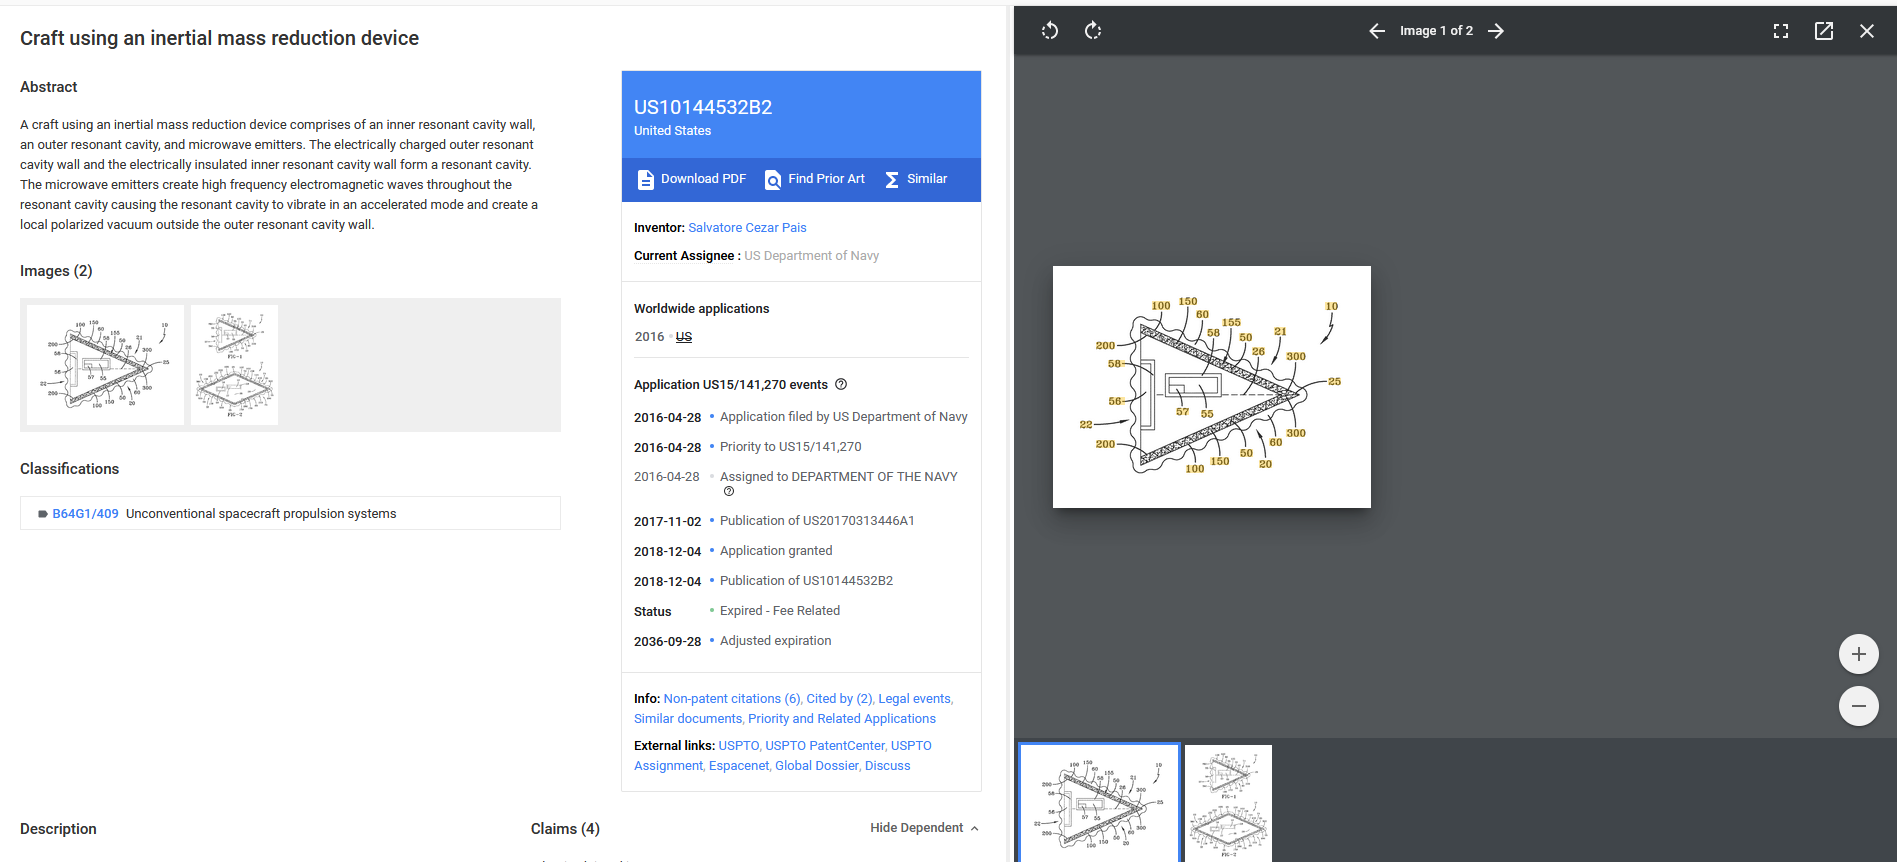Select first figure thumbnail in Images section
The width and height of the screenshot is (1897, 862).
pos(105,365)
